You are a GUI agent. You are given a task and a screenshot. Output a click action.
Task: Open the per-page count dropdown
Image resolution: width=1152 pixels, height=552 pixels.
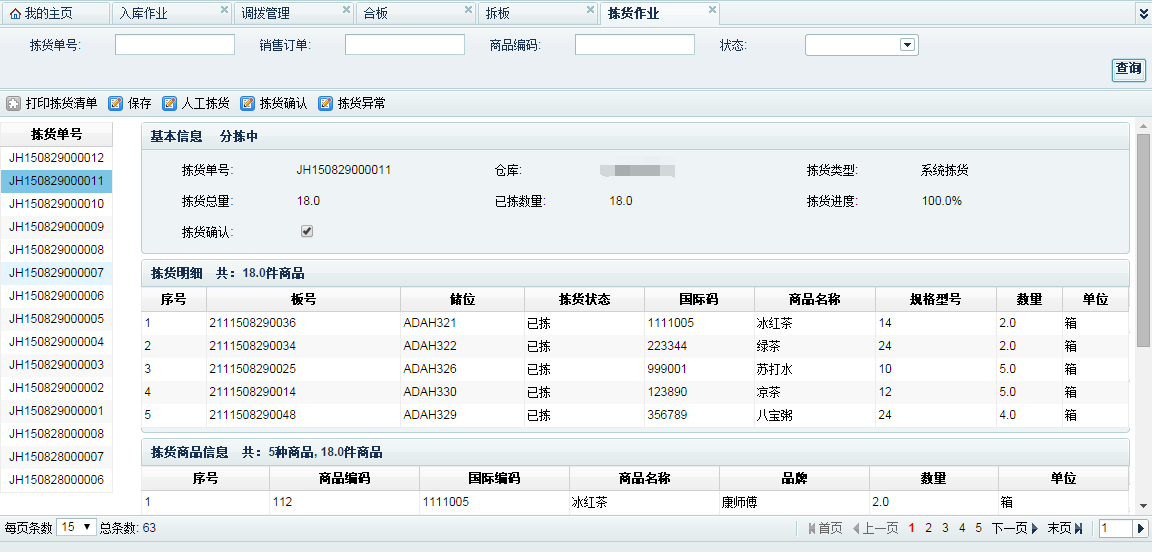76,527
